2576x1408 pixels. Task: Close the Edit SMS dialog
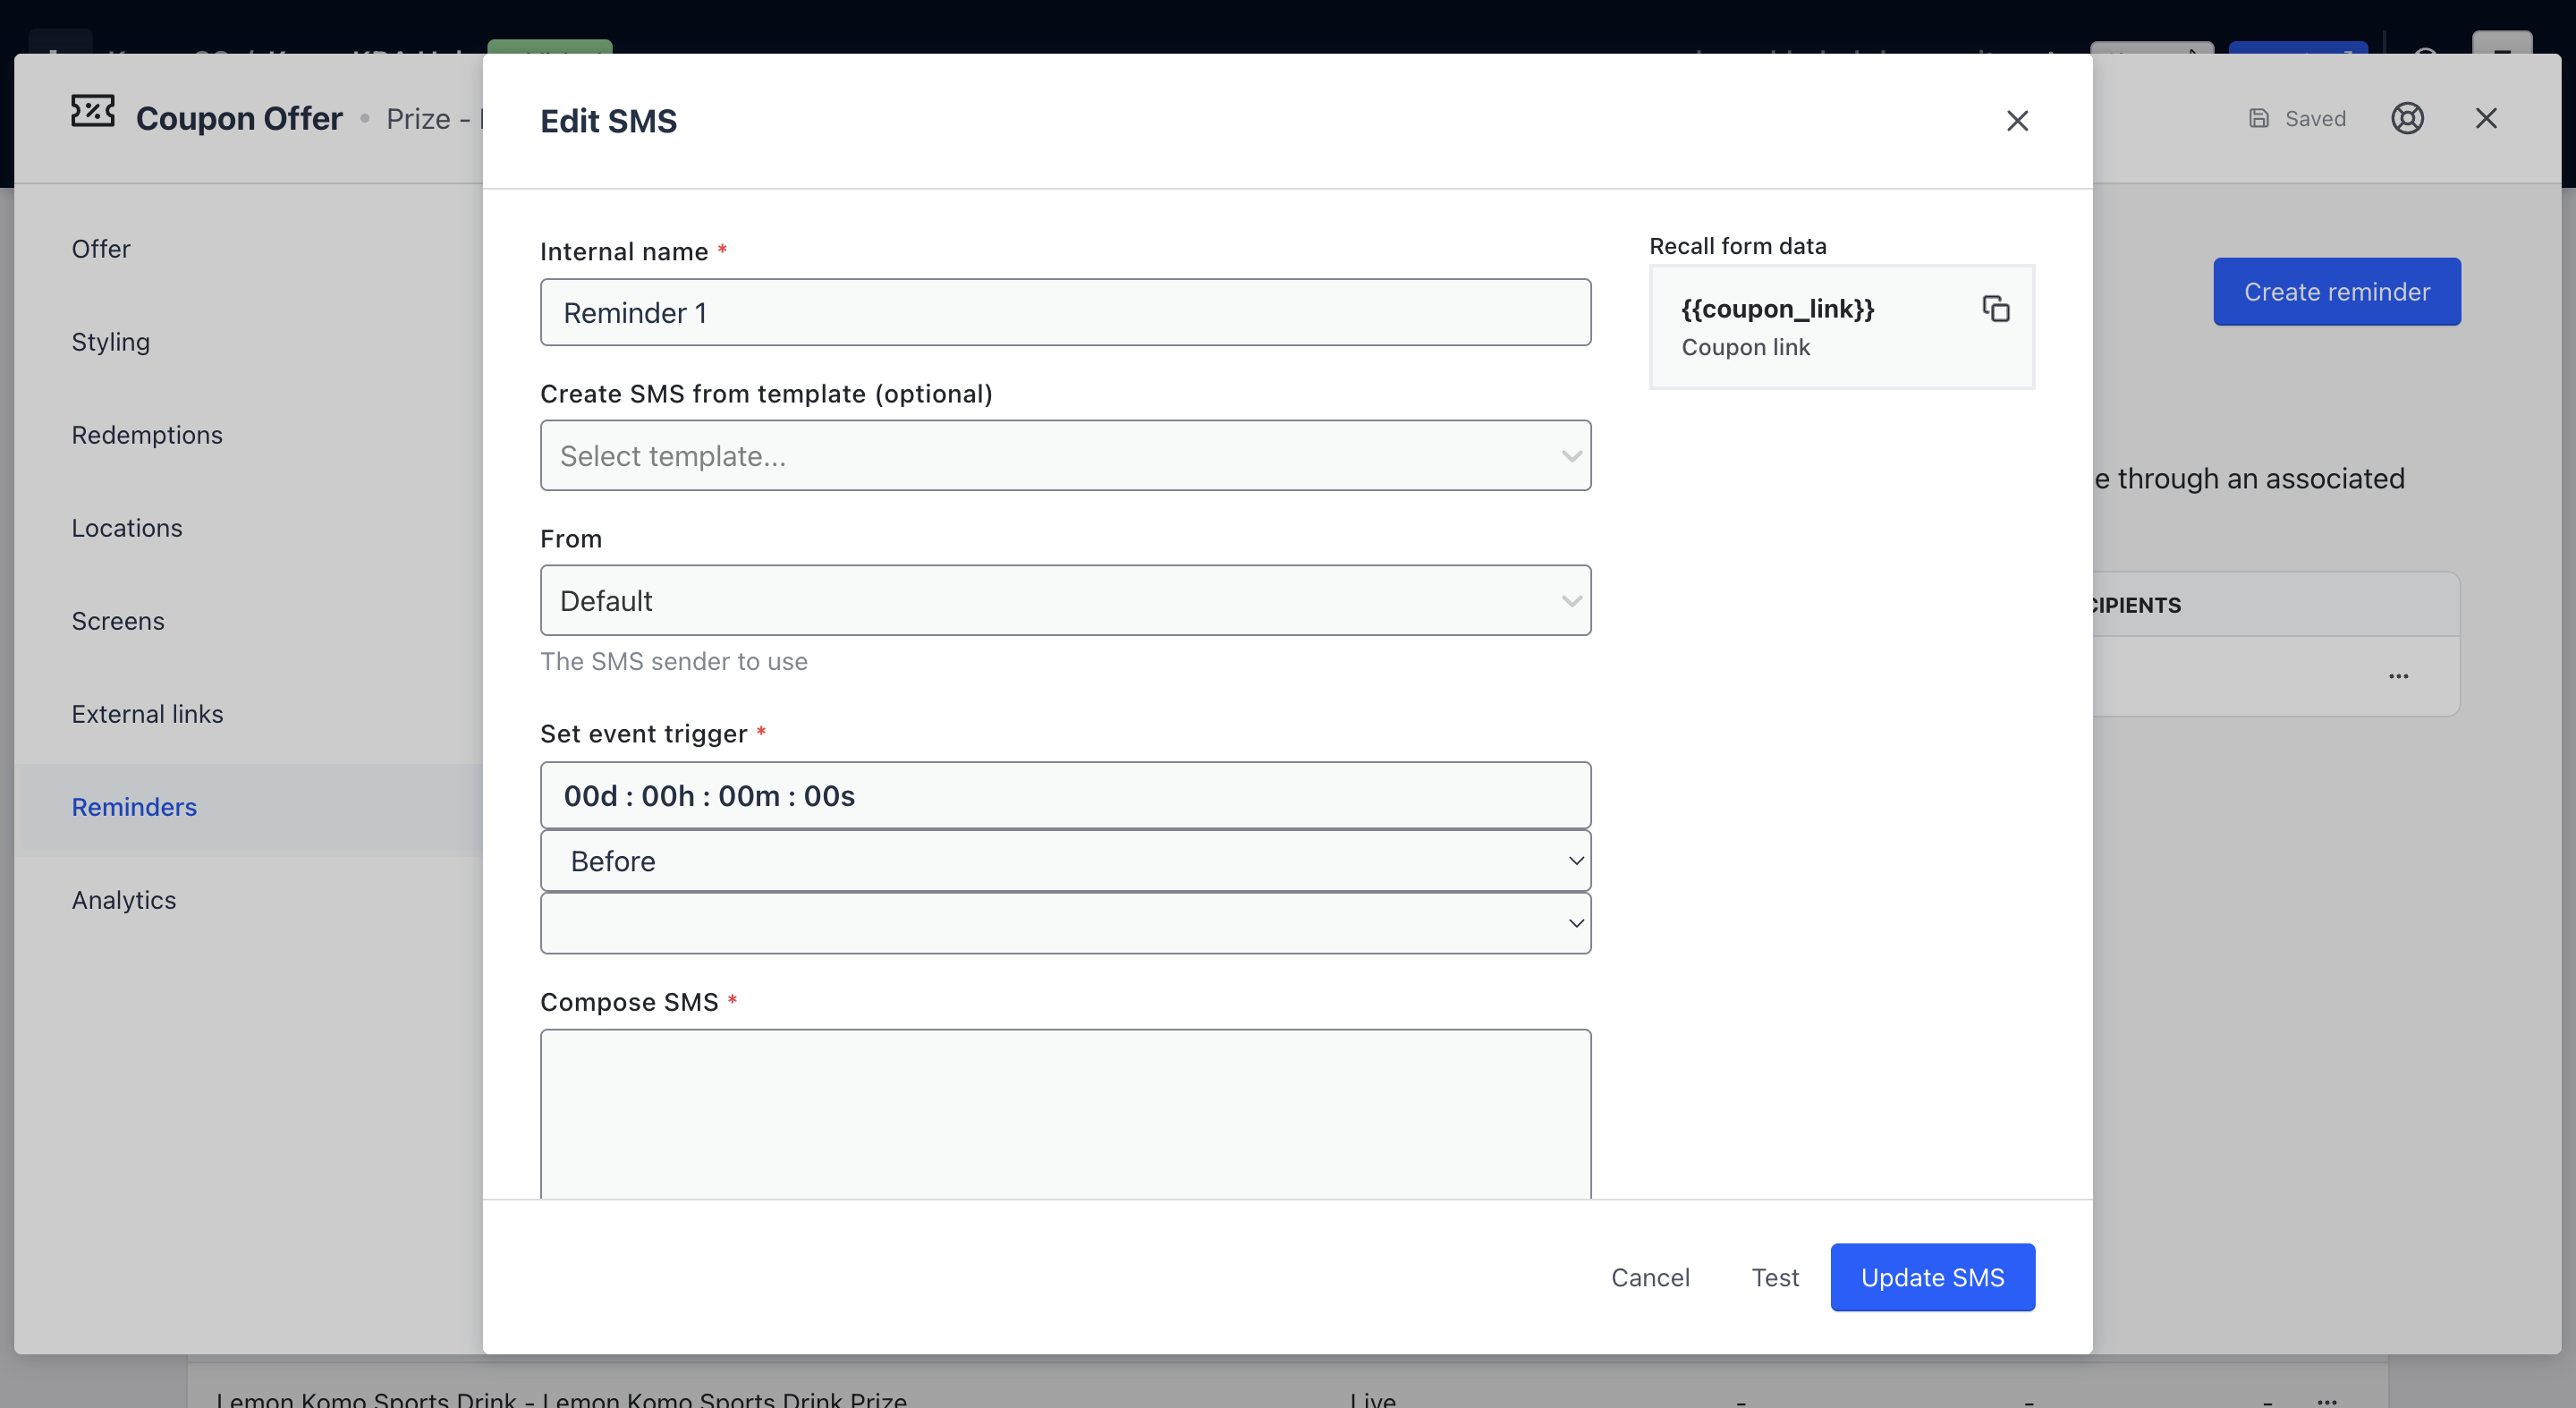point(2017,121)
